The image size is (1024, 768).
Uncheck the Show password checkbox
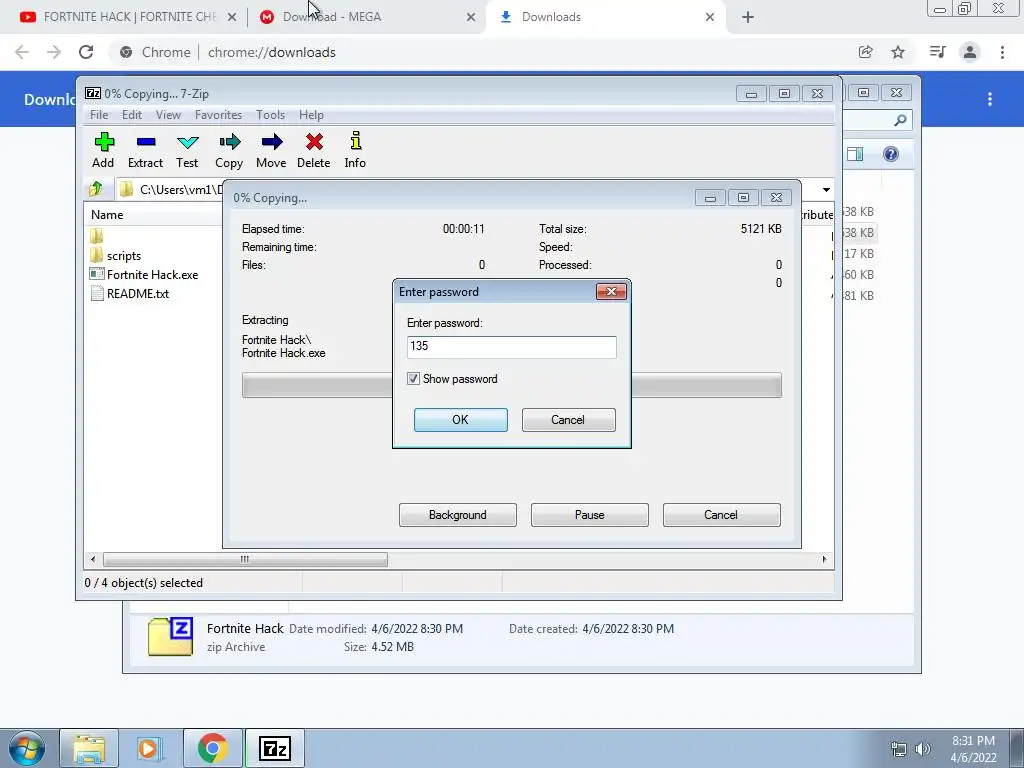pos(413,379)
